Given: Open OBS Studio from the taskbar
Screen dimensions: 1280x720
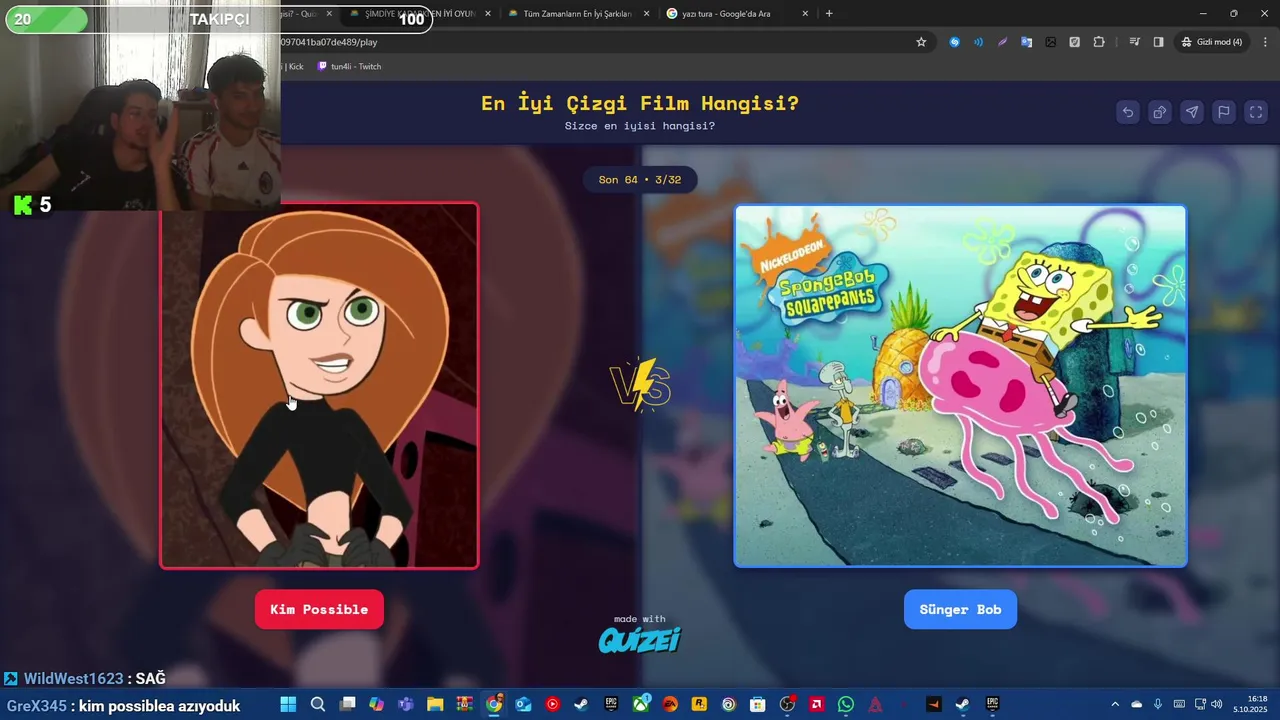Looking at the screenshot, I should pyautogui.click(x=787, y=704).
